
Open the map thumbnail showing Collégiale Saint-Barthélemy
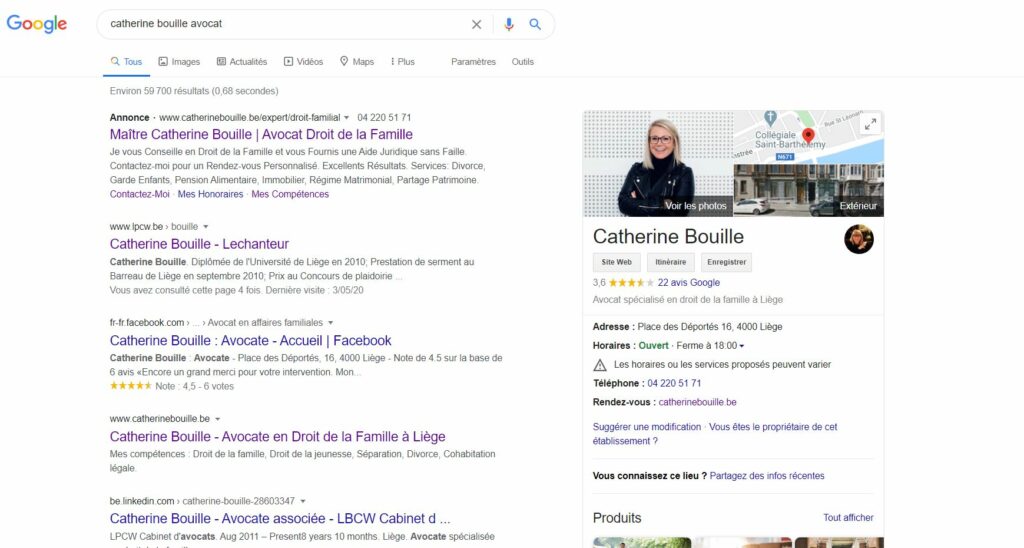point(808,137)
